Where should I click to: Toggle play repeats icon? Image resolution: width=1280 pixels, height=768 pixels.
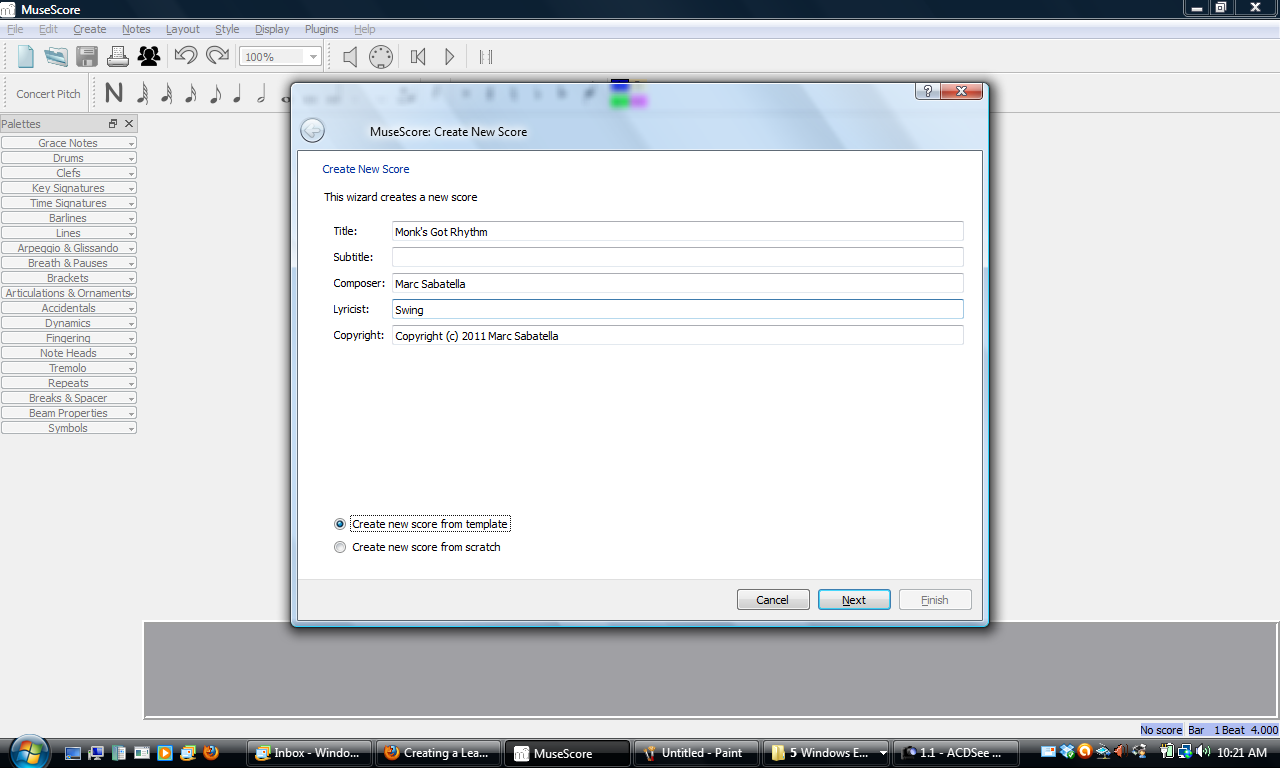486,57
